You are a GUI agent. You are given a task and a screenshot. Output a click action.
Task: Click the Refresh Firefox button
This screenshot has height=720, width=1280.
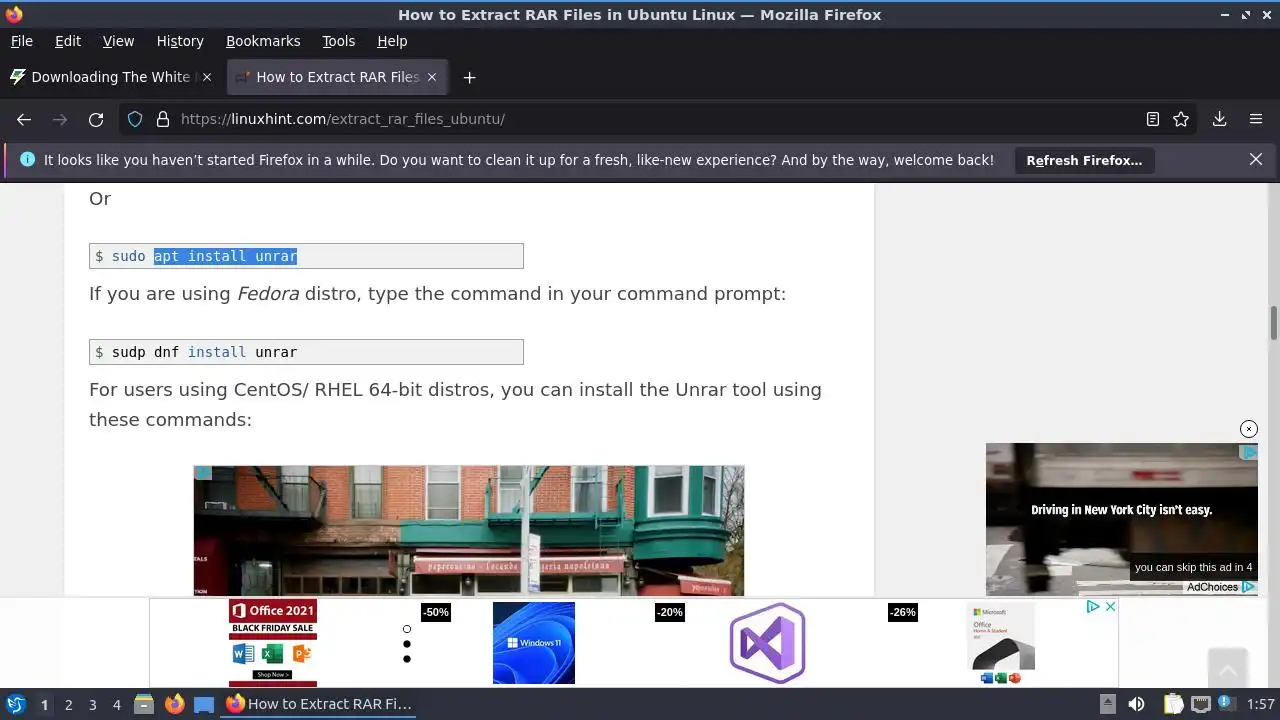point(1084,160)
